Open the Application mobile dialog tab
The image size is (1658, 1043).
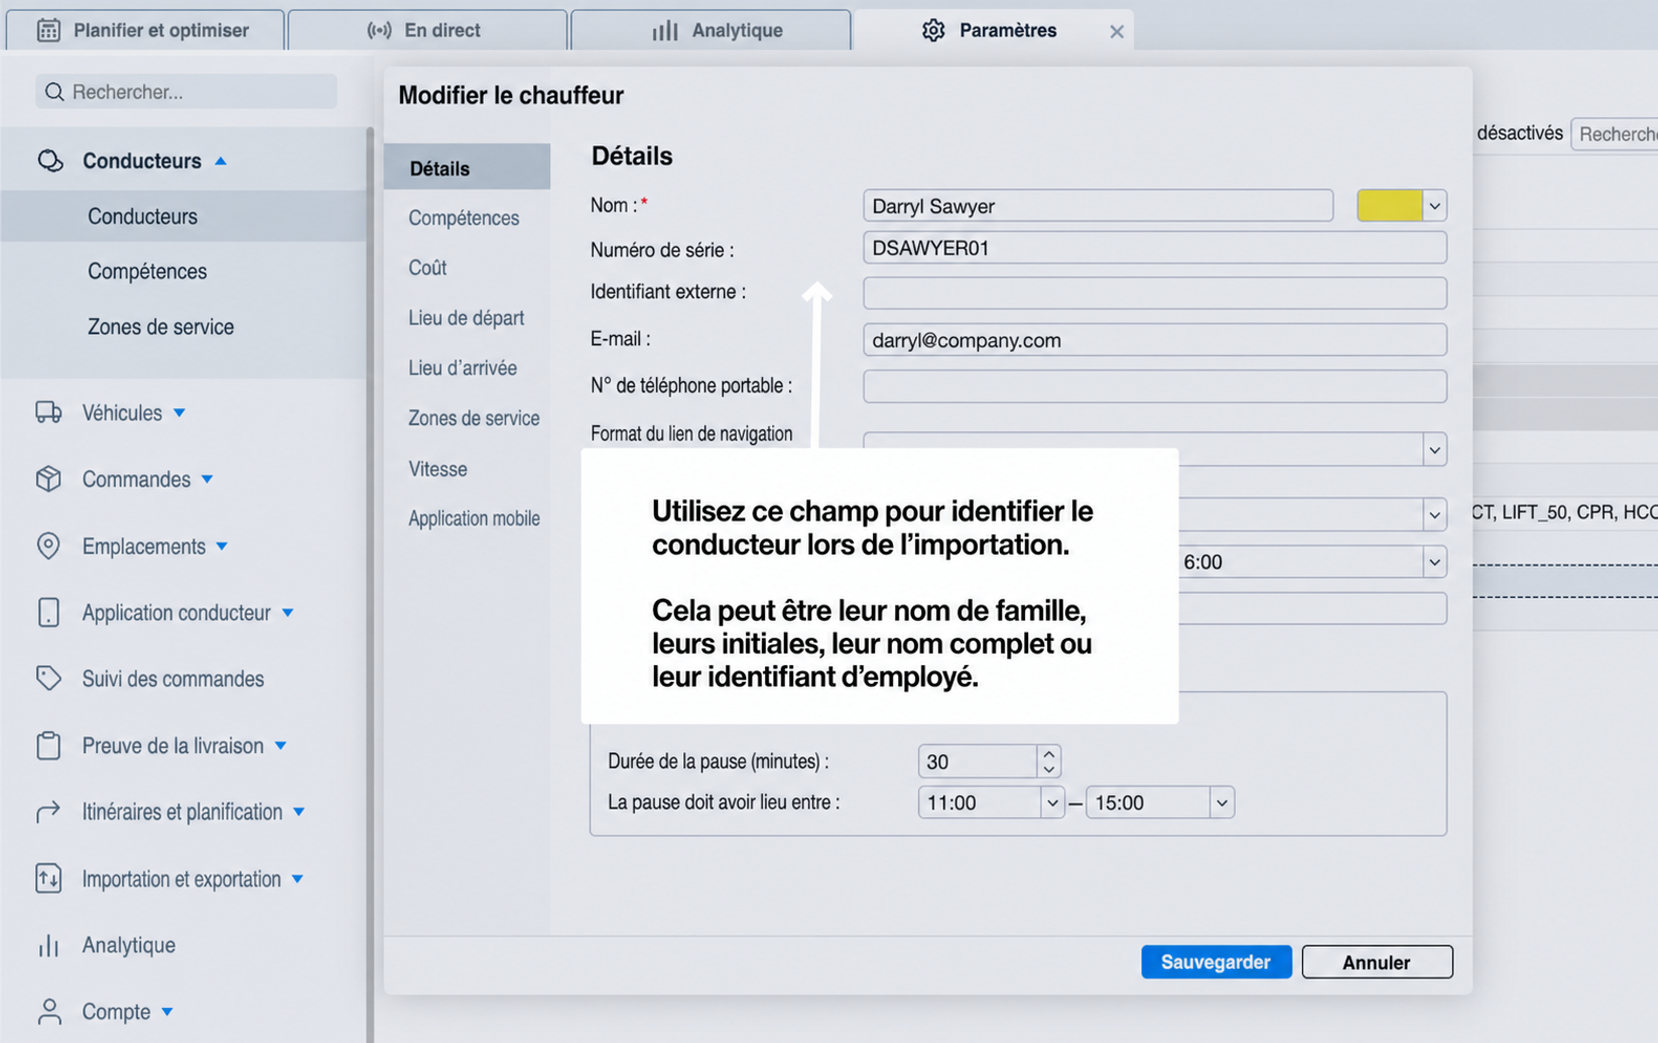tap(474, 518)
